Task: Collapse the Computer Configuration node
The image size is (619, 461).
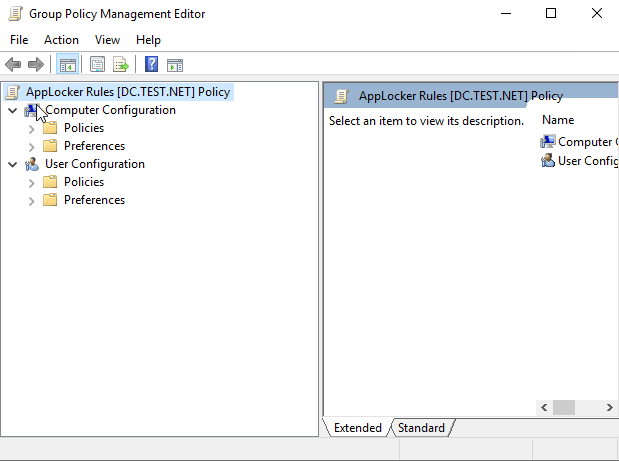Action: click(x=12, y=110)
